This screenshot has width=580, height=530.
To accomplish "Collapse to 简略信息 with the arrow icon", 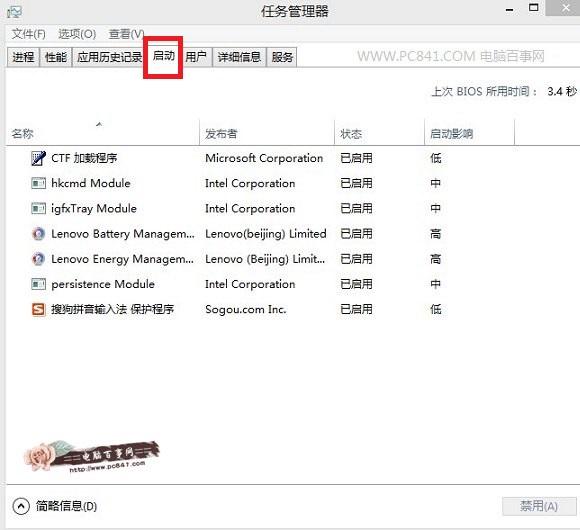I will tap(21, 506).
